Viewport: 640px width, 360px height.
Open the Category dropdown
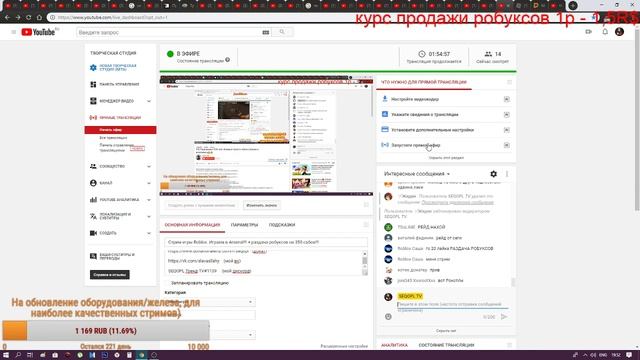tap(210, 302)
